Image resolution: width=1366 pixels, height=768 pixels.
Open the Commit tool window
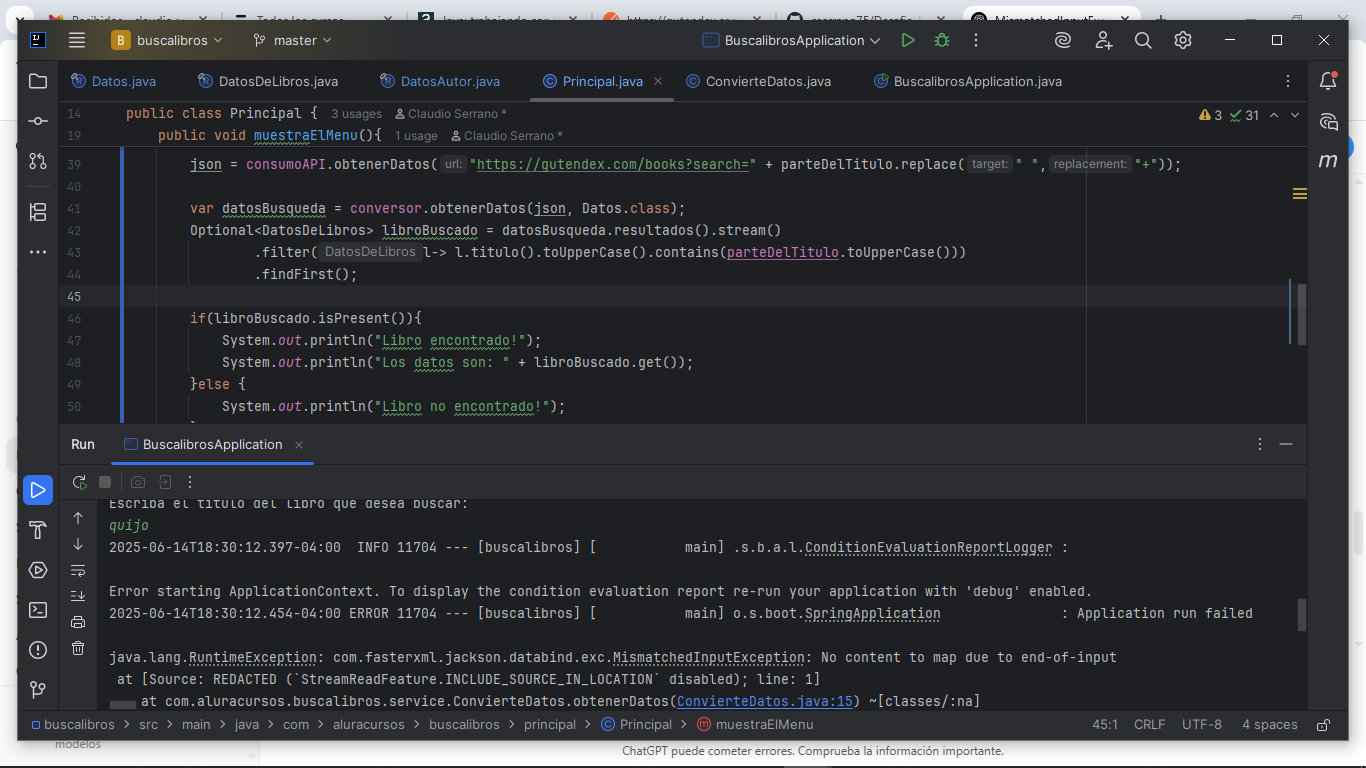[x=38, y=121]
